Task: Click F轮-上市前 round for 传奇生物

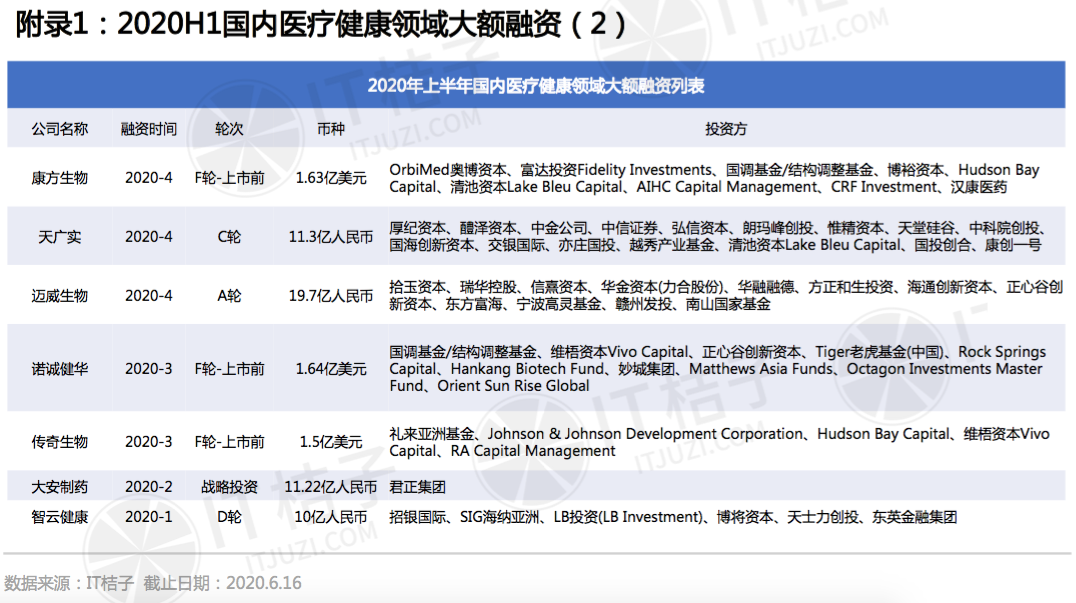Action: [x=229, y=442]
